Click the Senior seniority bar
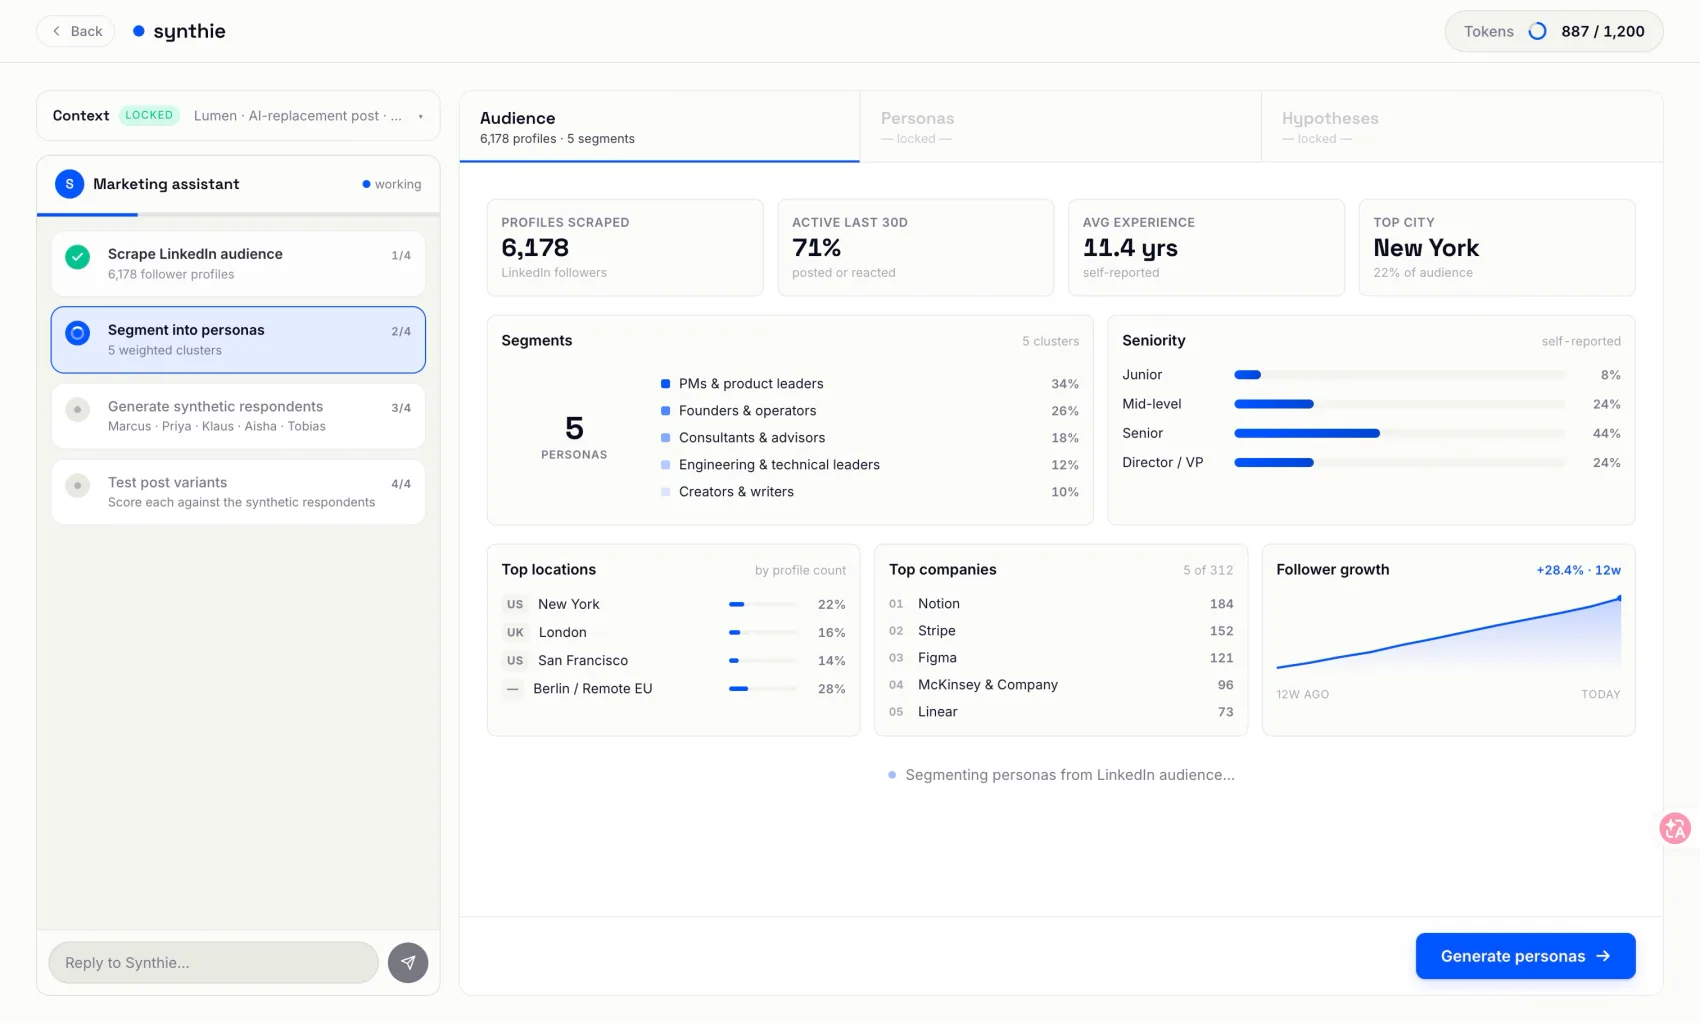1700x1023 pixels. [1399, 433]
